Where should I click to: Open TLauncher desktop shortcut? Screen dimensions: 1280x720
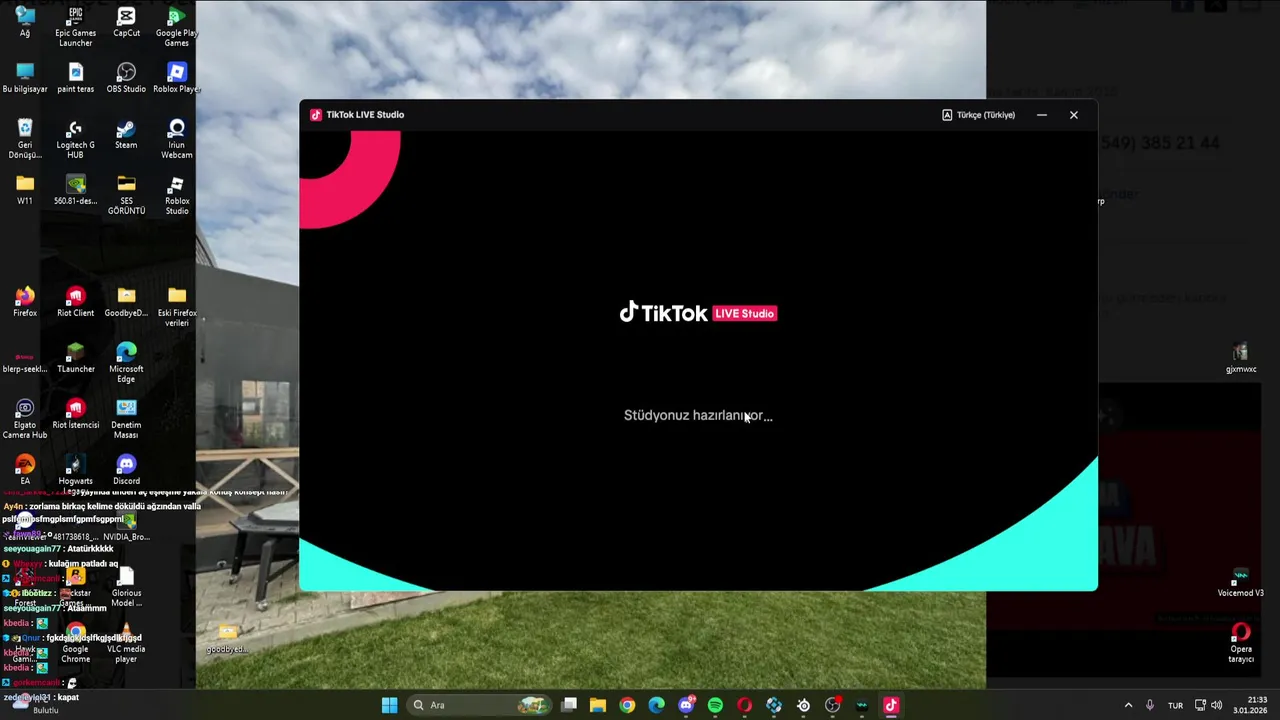coord(75,358)
